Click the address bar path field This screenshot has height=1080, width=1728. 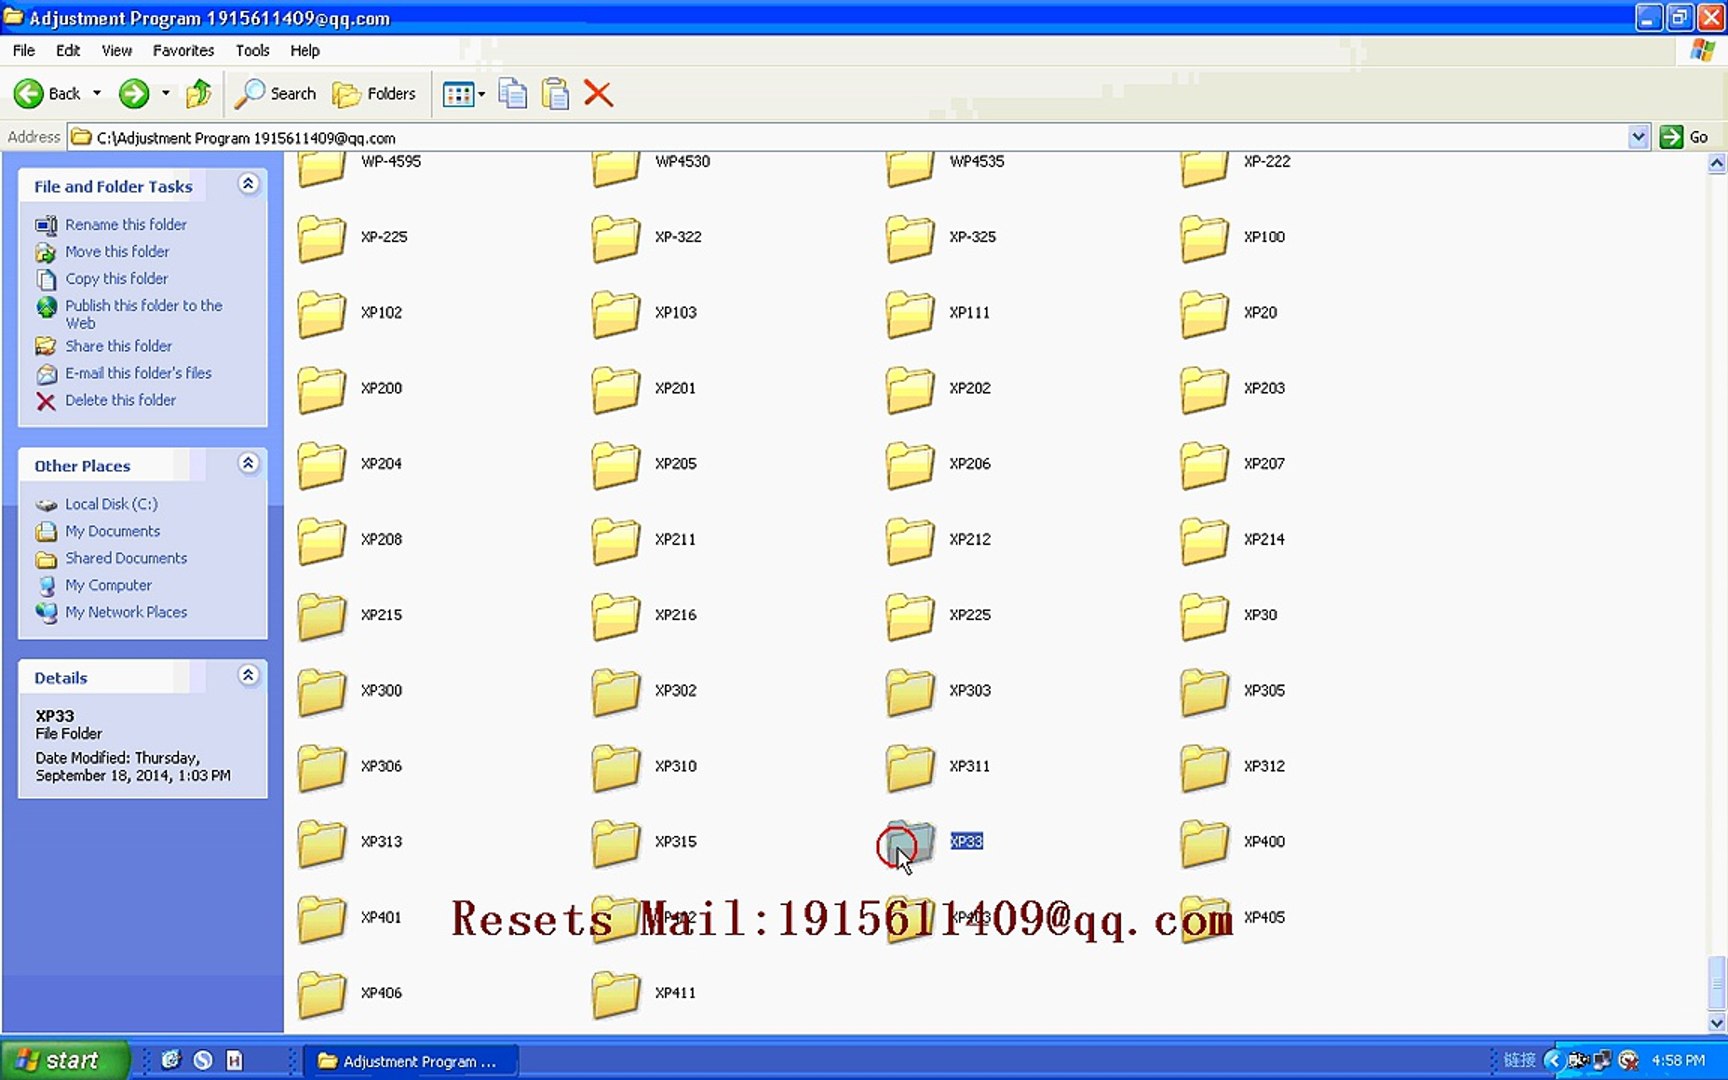[x=848, y=138]
